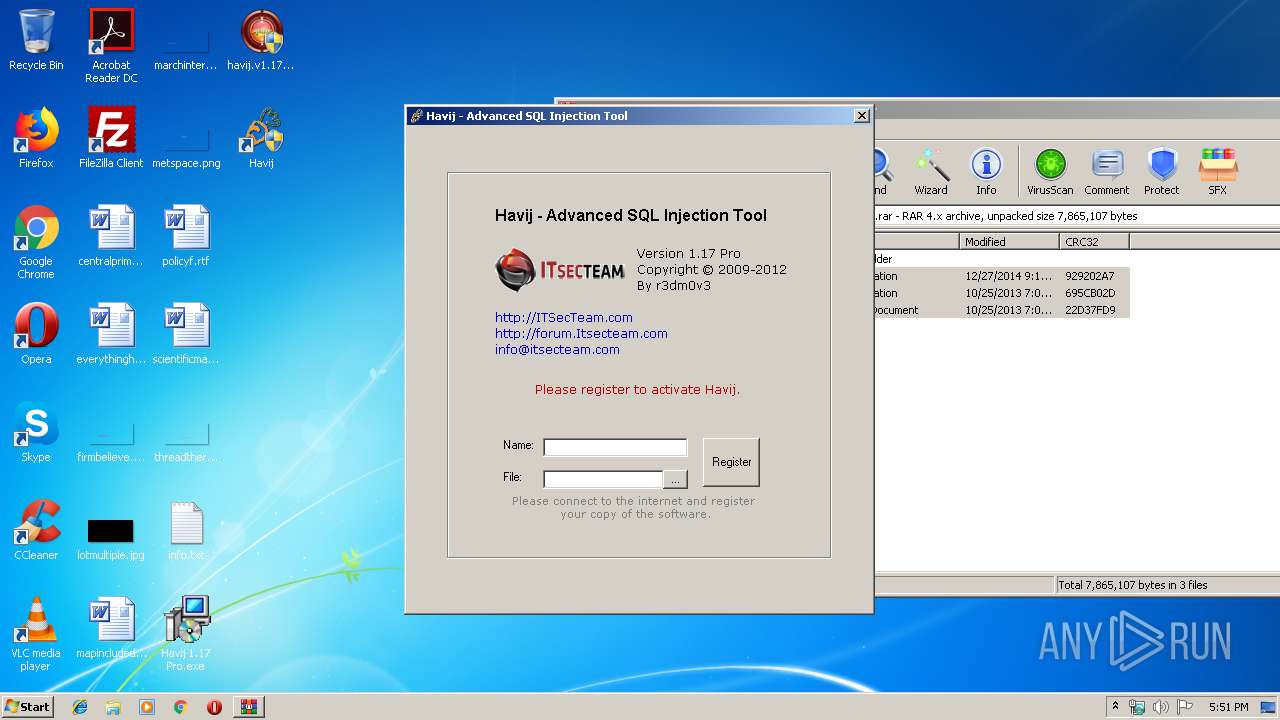1280x720 pixels.
Task: Click WinRAR SFX toolbar button
Action: pyautogui.click(x=1217, y=172)
